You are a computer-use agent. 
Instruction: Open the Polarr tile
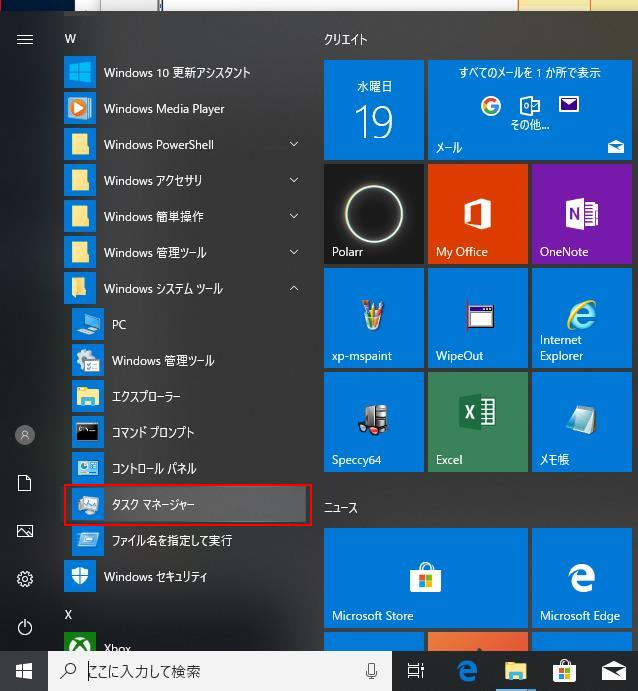click(x=373, y=214)
